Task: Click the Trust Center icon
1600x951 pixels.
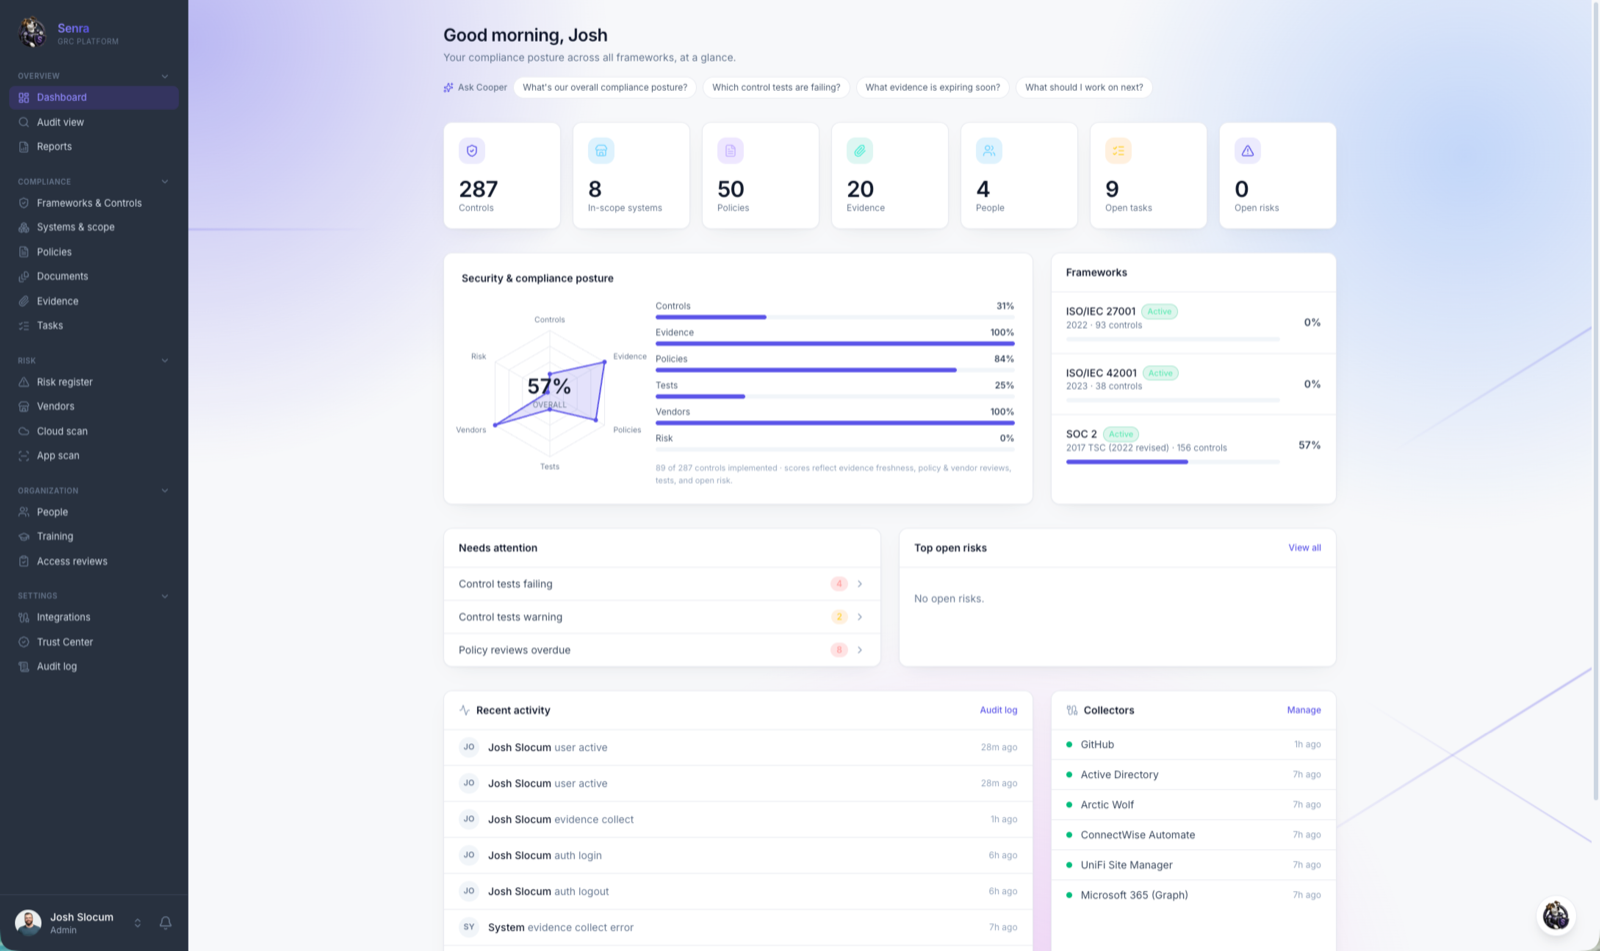Action: pyautogui.click(x=24, y=642)
